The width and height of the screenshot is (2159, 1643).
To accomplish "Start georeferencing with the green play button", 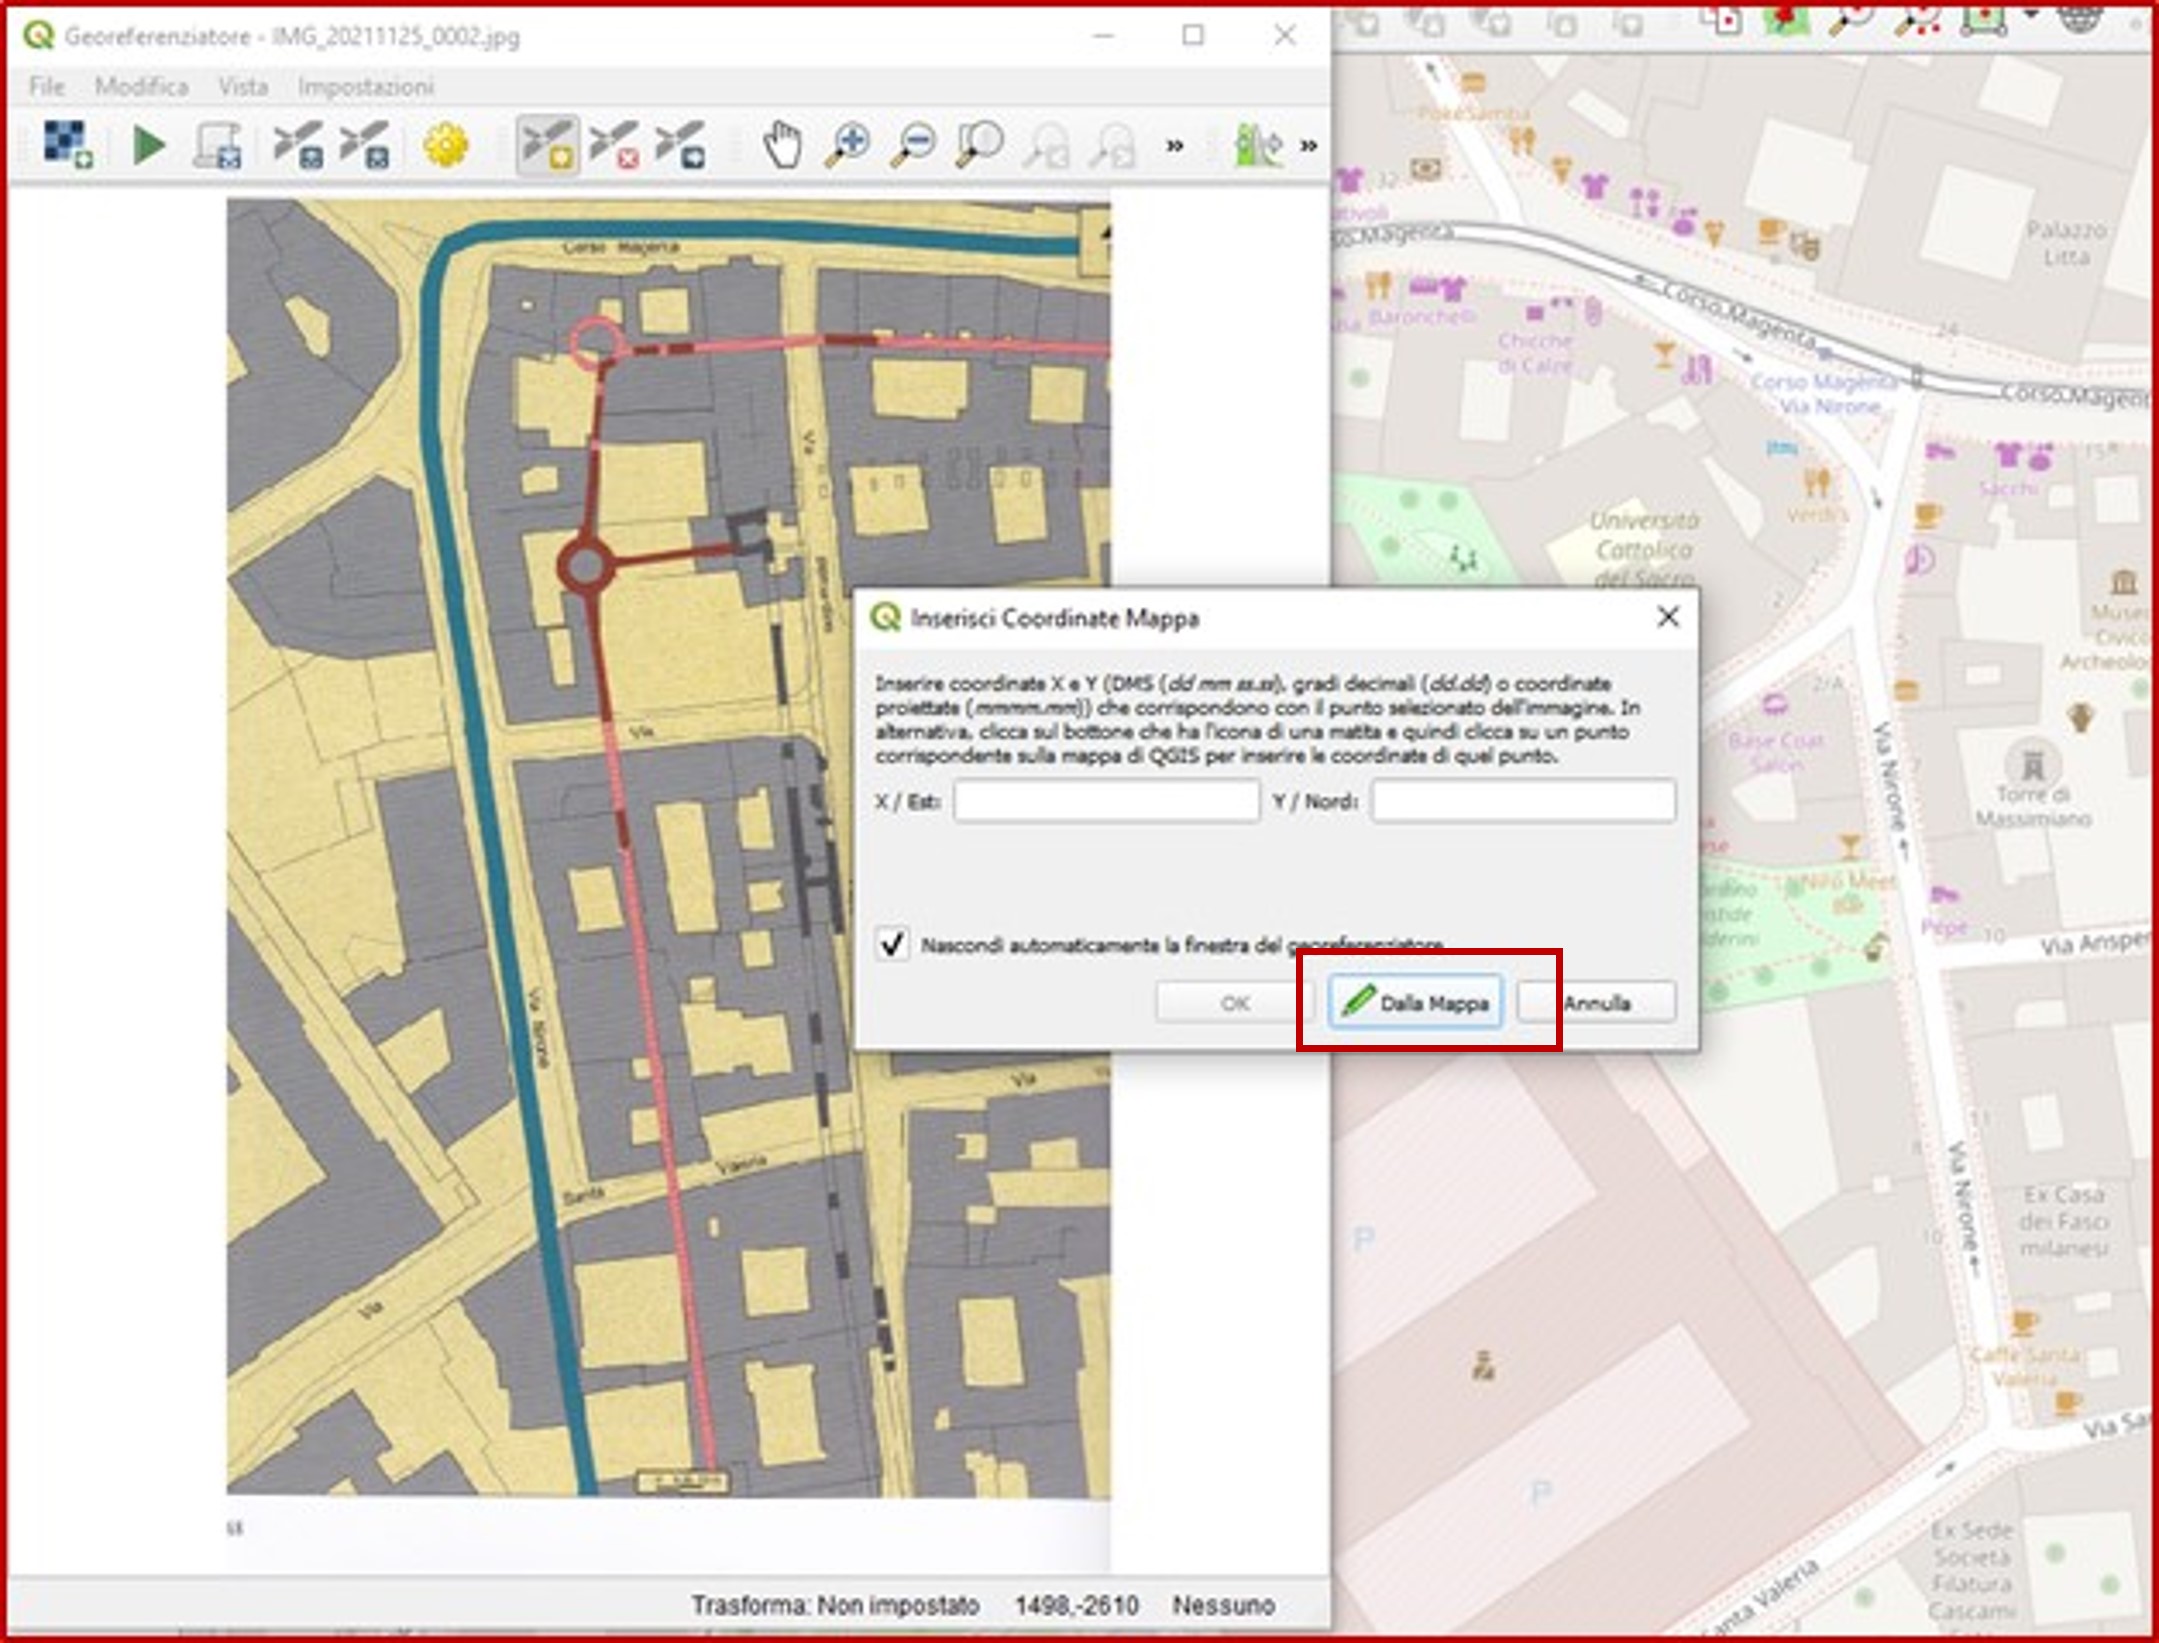I will (x=149, y=146).
